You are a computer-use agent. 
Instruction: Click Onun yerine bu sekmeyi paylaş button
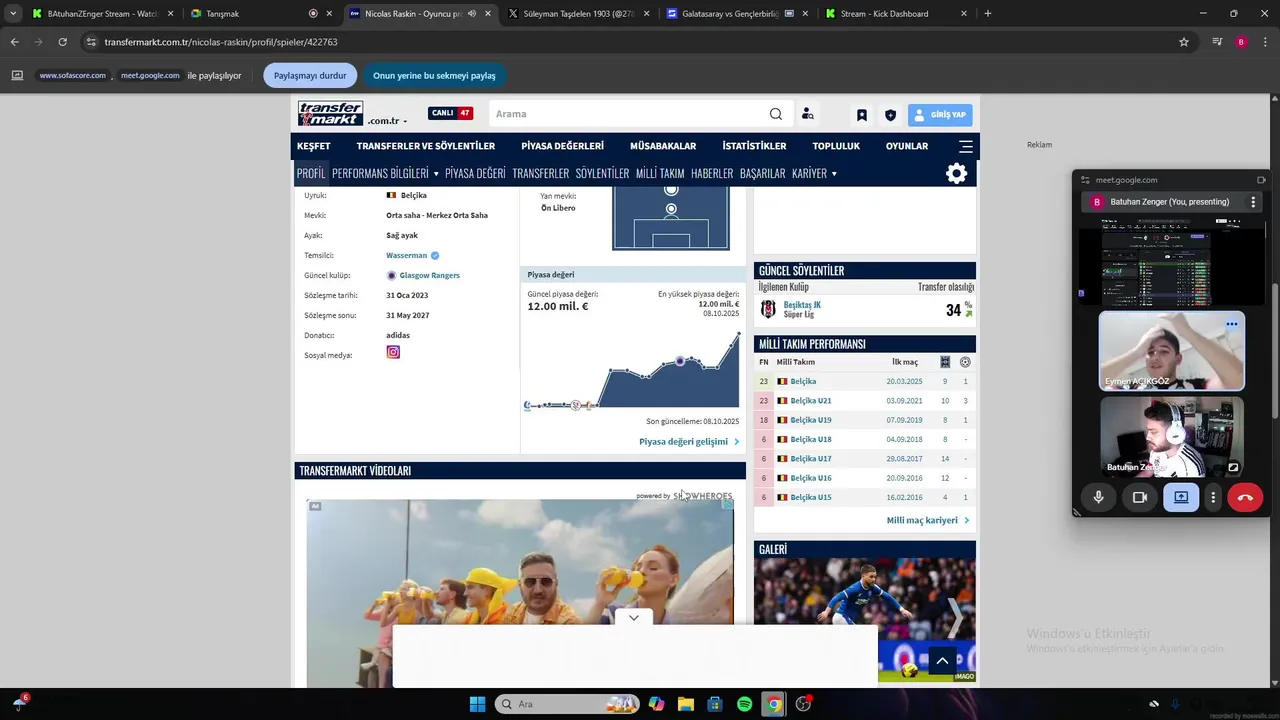pos(434,75)
